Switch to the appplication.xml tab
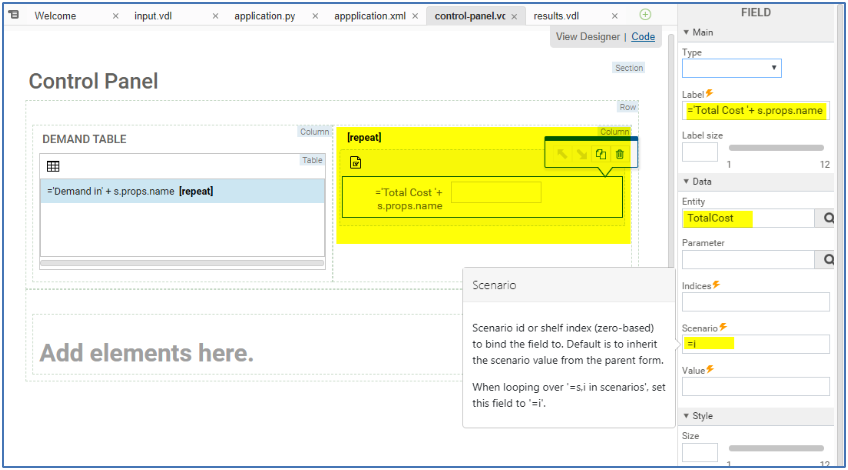The height and width of the screenshot is (470, 848). [369, 16]
